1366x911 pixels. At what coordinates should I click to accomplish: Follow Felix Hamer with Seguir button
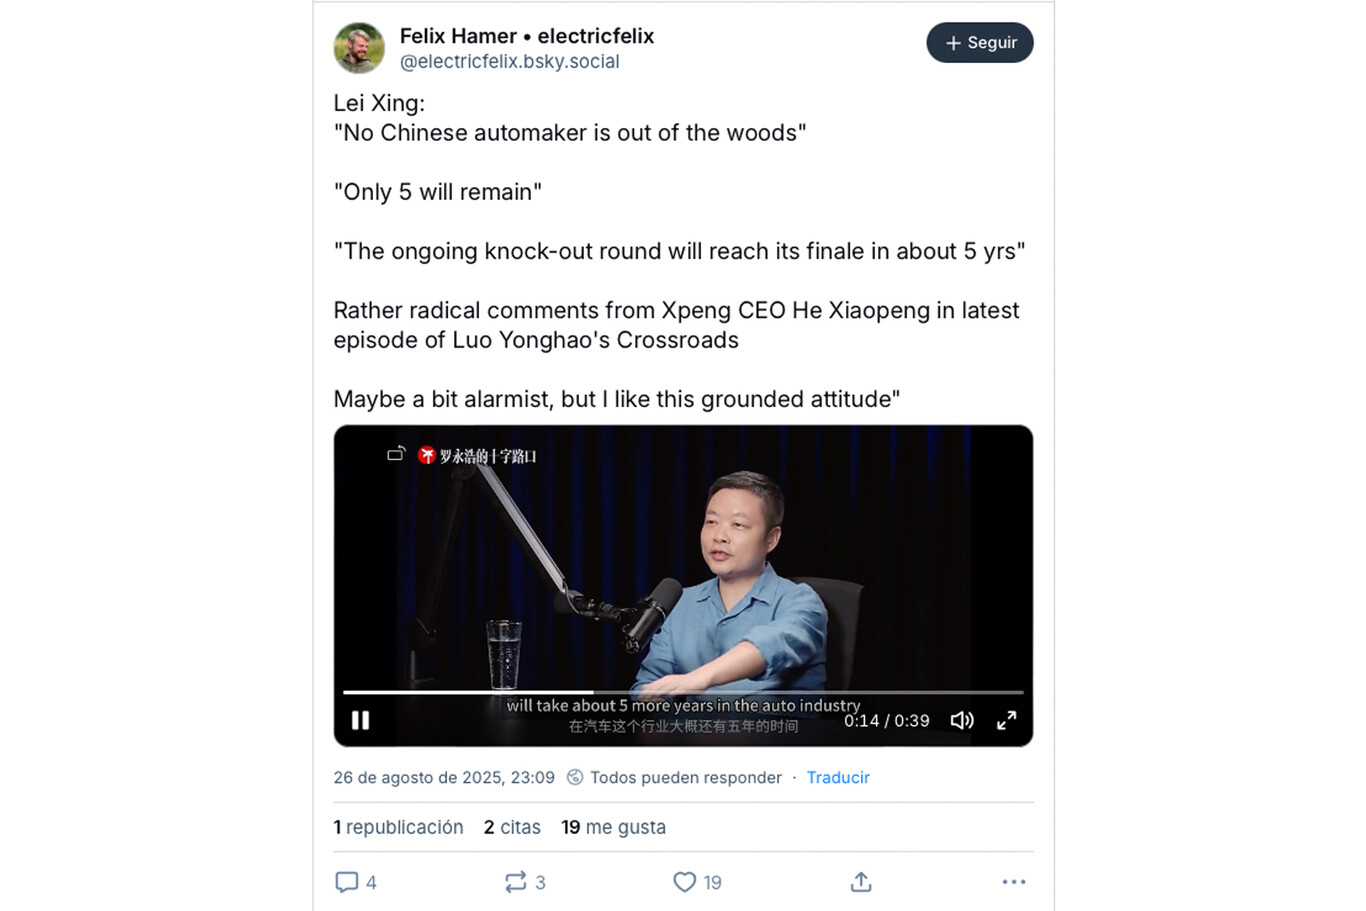click(979, 43)
